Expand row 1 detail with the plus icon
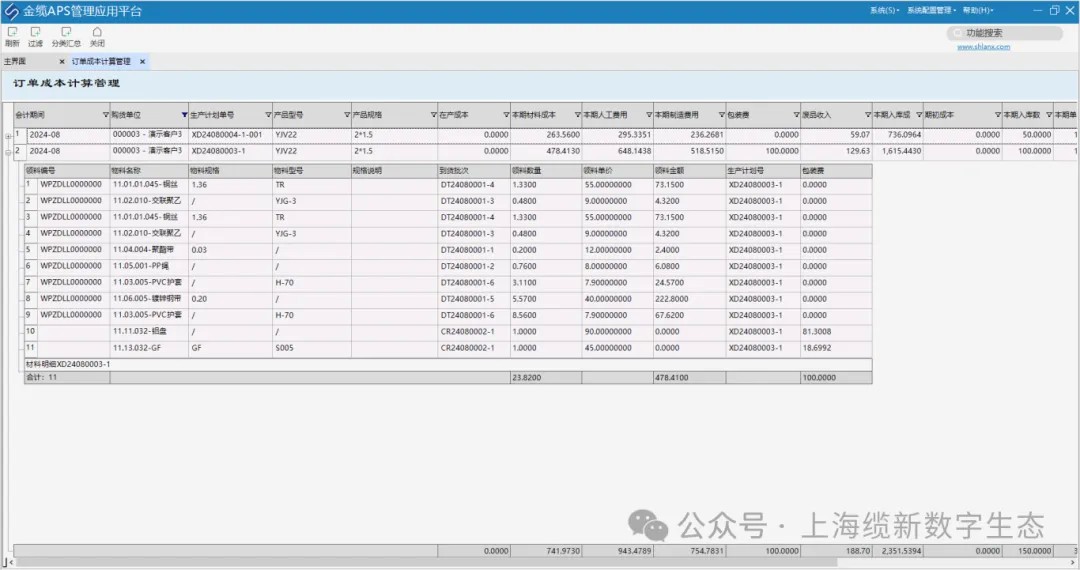 [8, 135]
